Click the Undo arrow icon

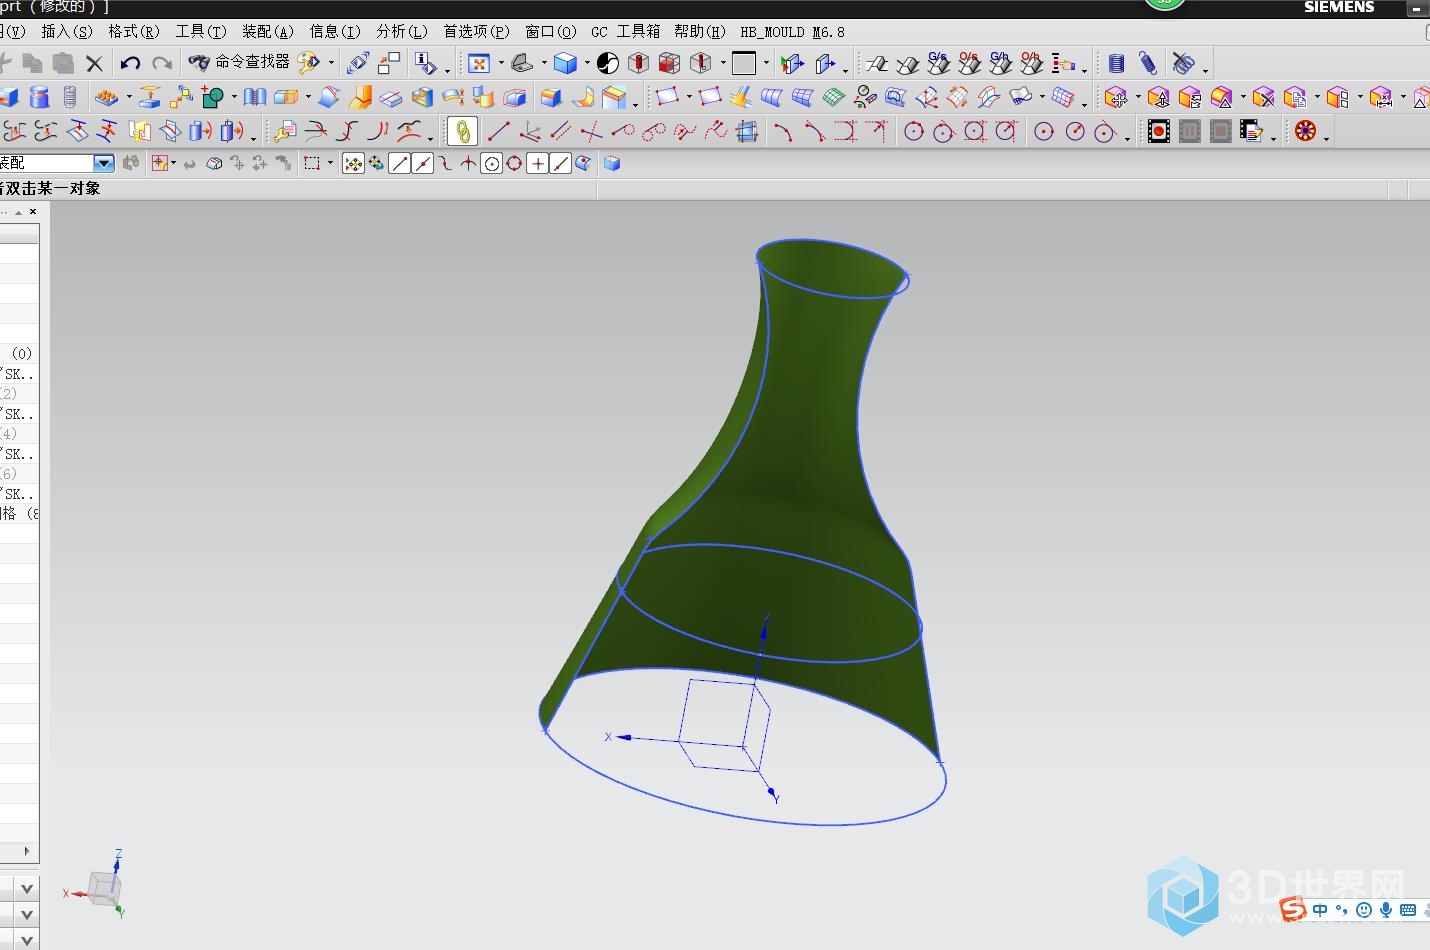pyautogui.click(x=130, y=64)
